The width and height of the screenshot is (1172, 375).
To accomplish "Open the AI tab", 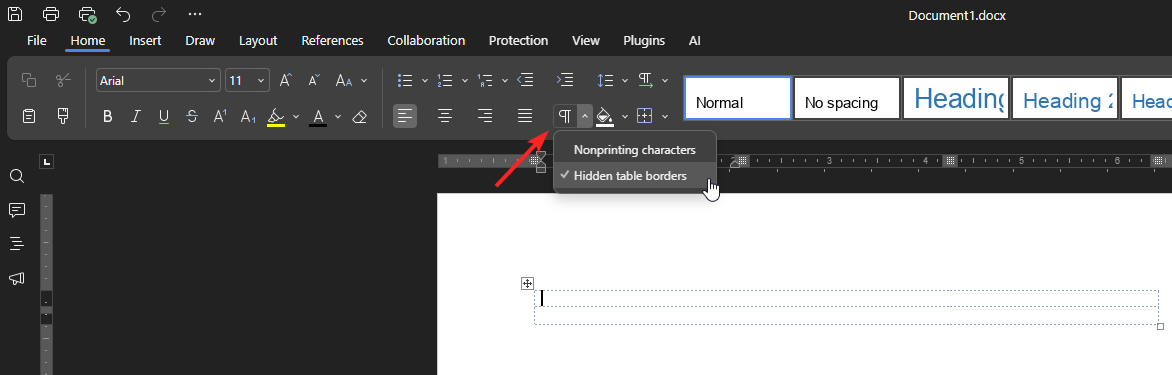I will 694,40.
